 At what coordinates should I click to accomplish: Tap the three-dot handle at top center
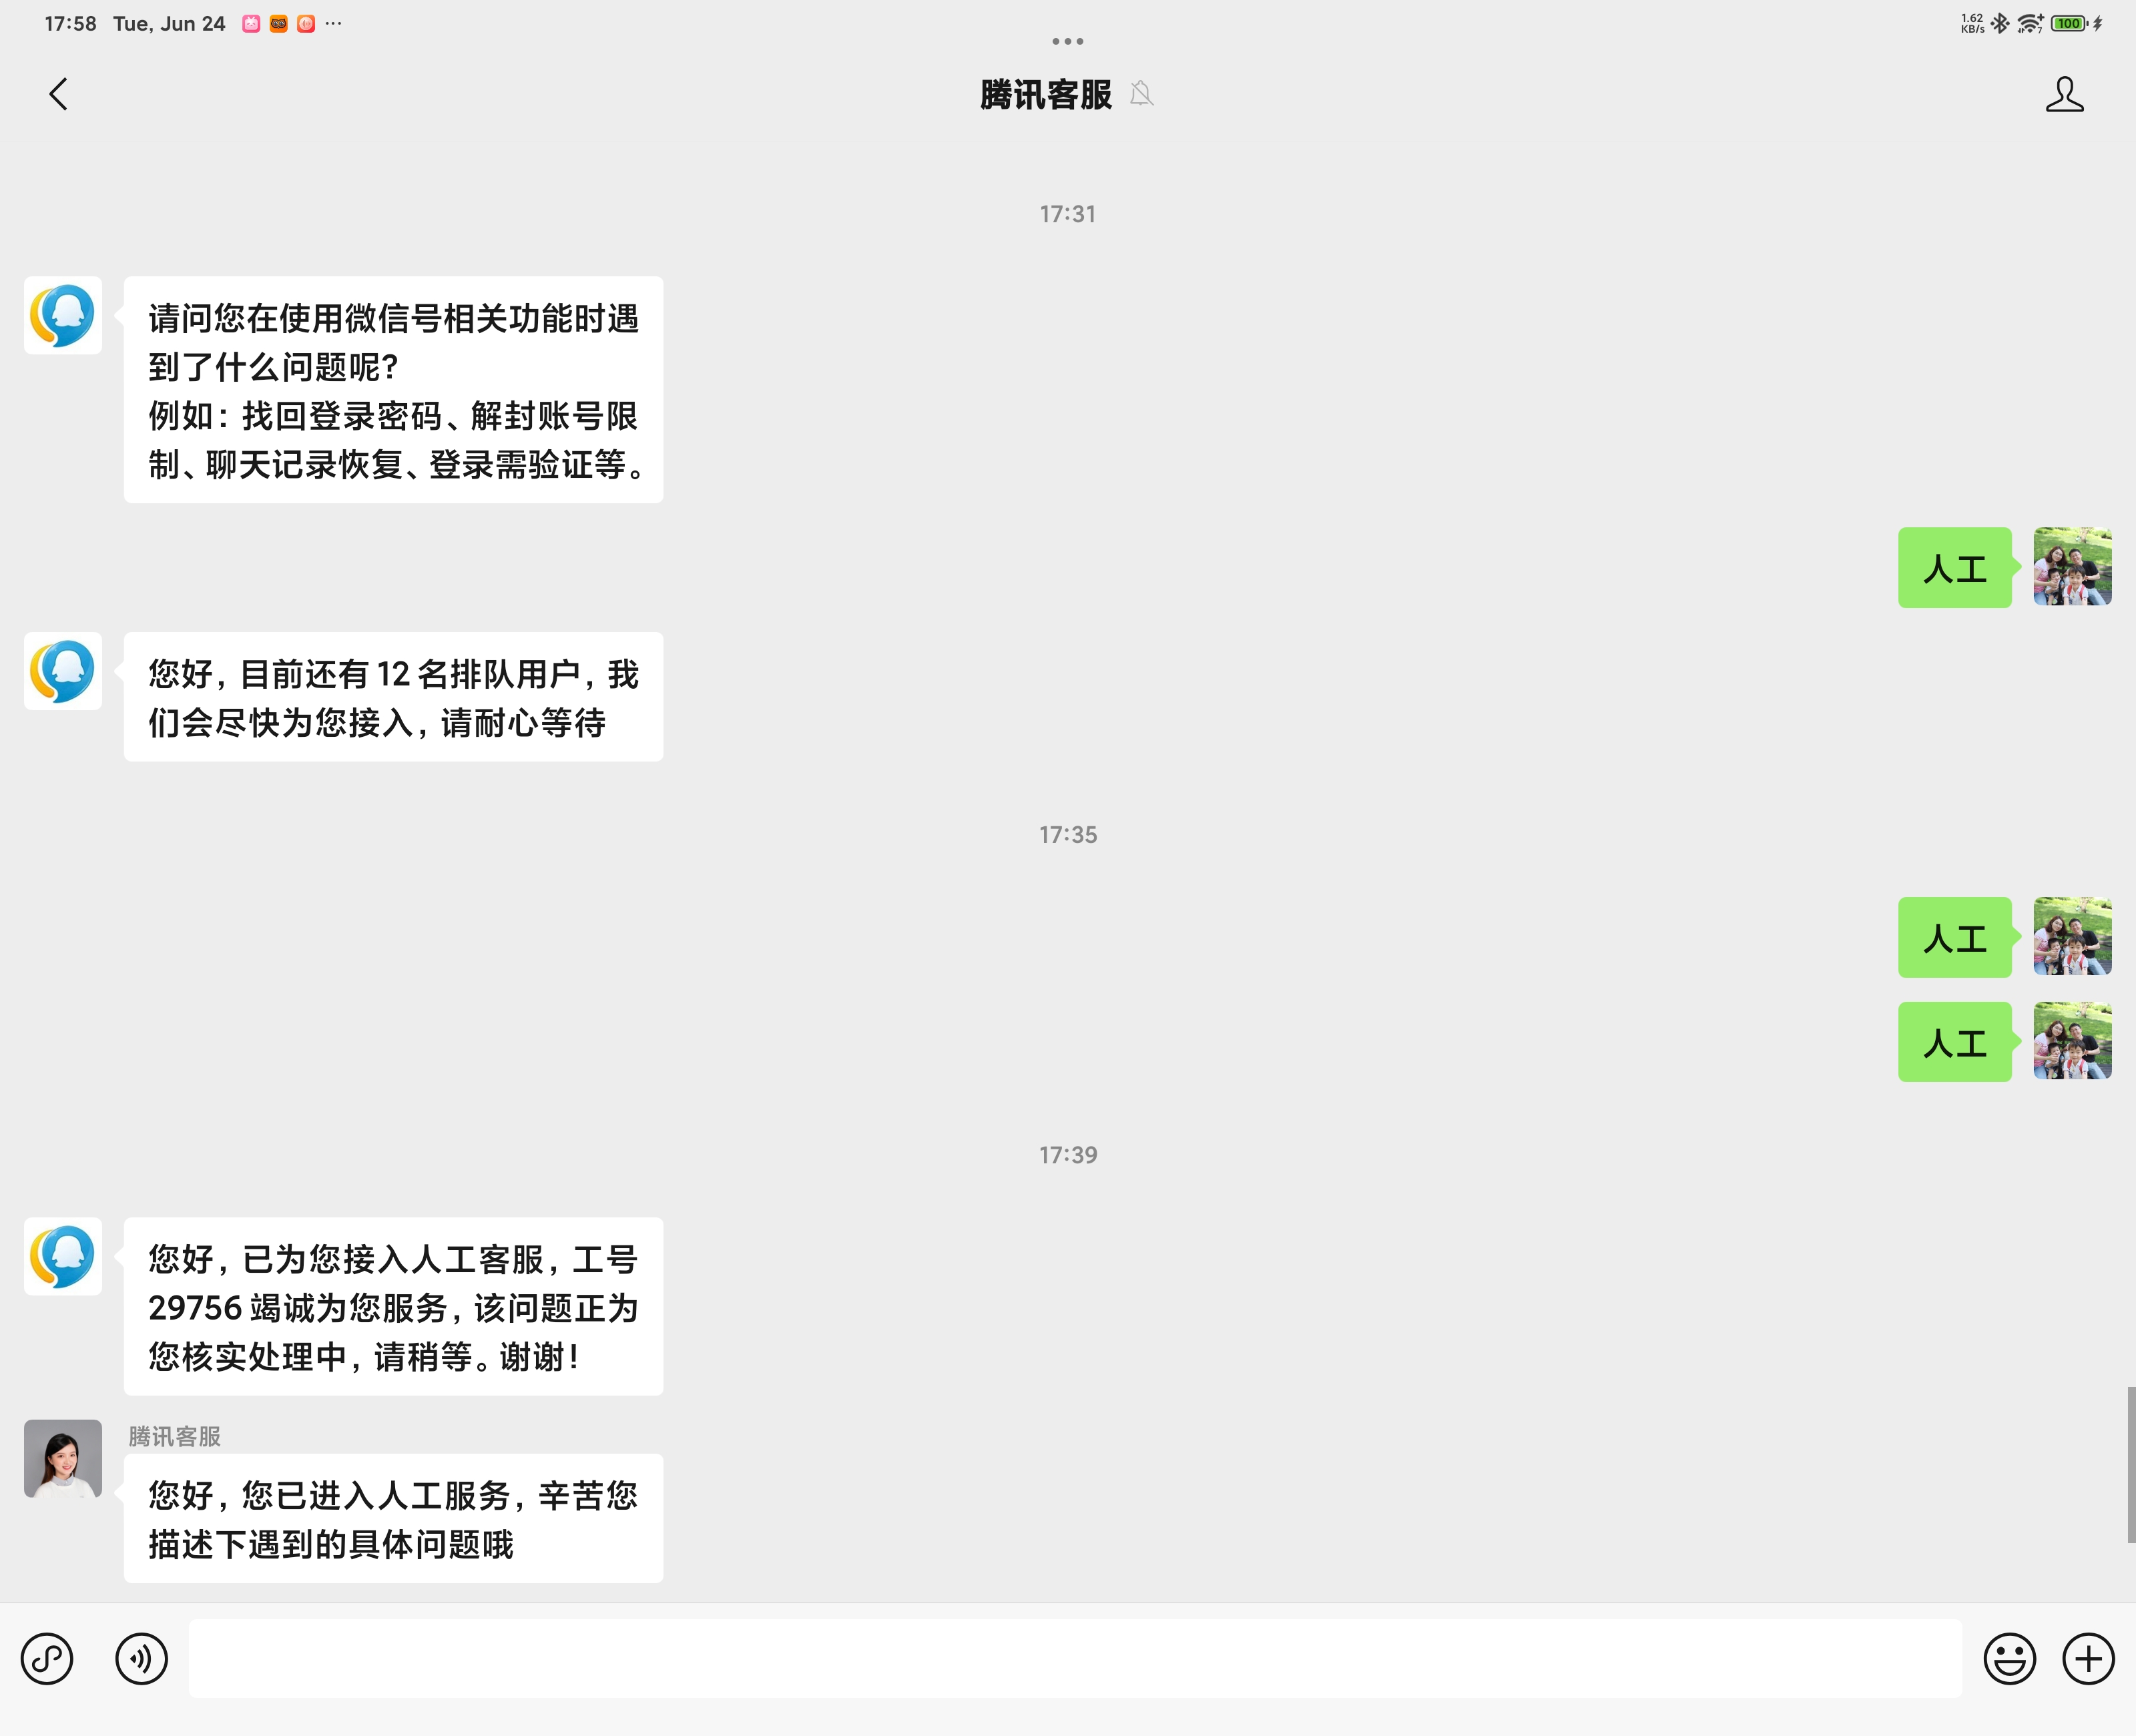(1067, 41)
